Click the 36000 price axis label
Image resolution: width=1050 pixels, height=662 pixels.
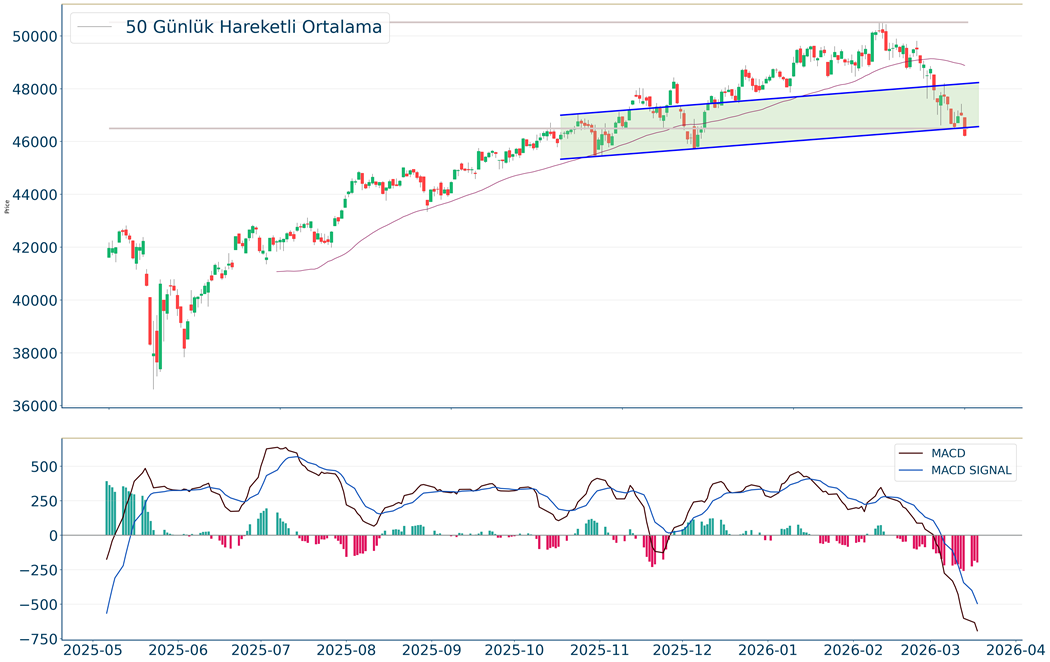pyautogui.click(x=33, y=406)
